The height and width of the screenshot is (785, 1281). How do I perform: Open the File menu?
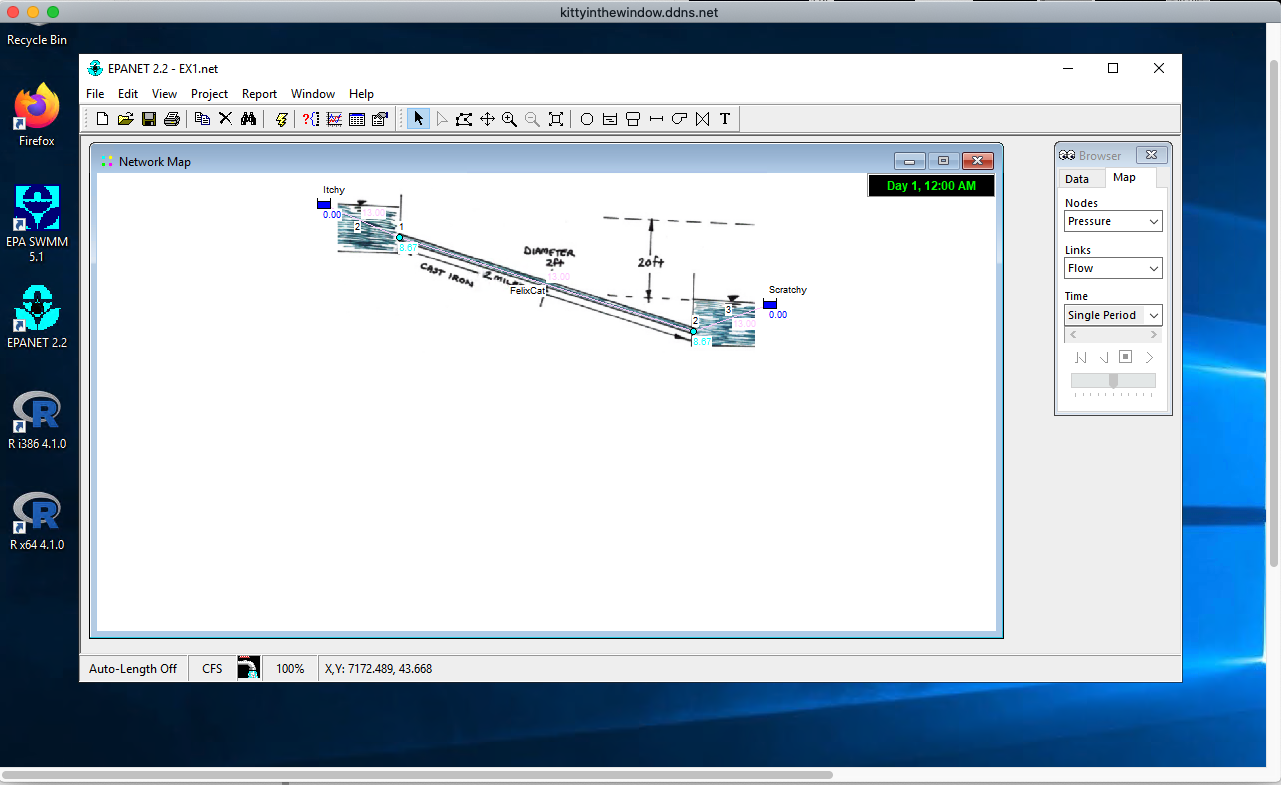coord(95,94)
